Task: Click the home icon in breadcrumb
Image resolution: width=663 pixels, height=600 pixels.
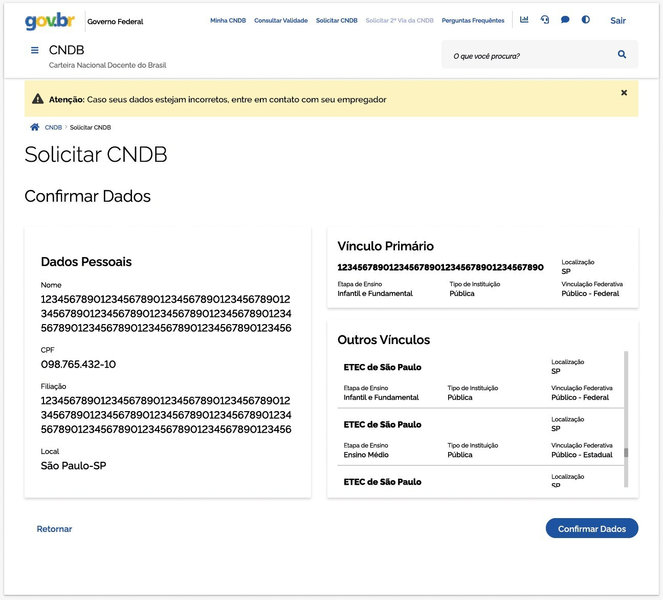Action: click(x=34, y=127)
